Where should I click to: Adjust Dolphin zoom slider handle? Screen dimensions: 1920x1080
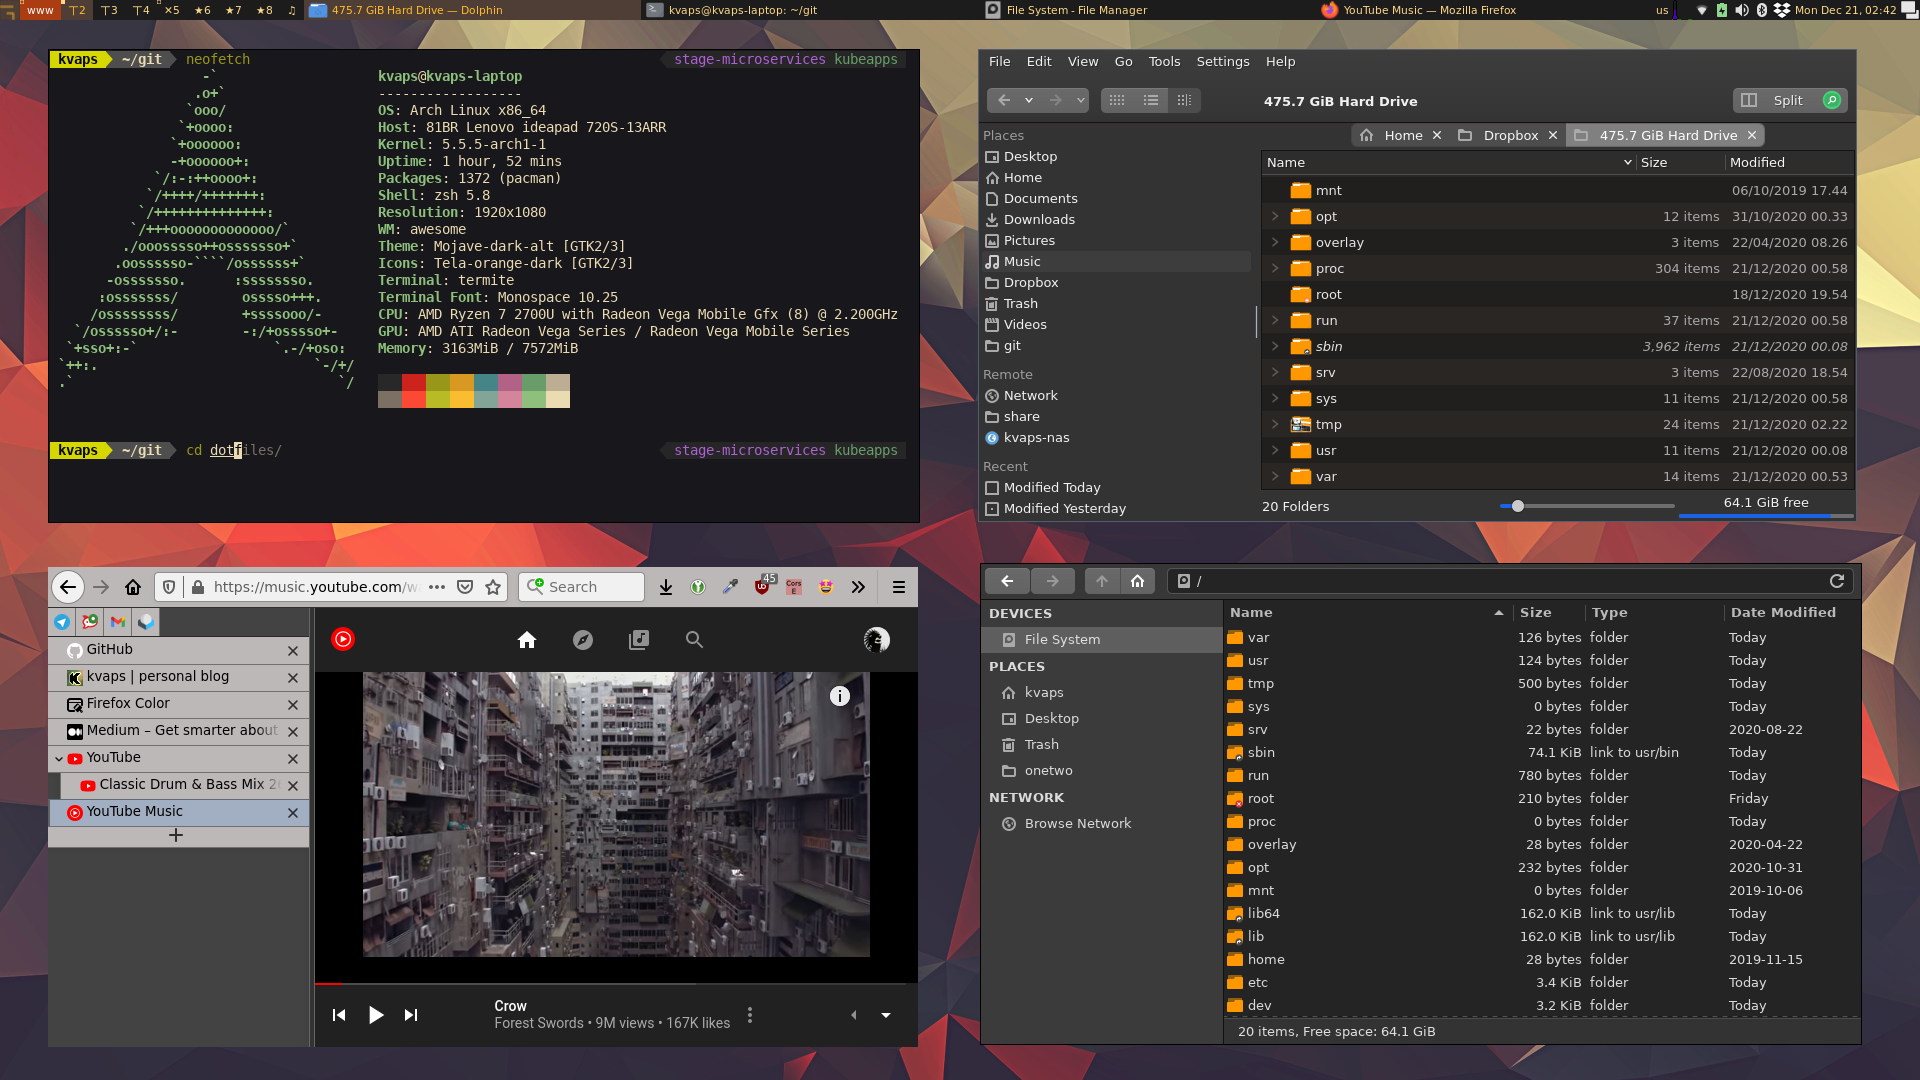pos(1517,506)
